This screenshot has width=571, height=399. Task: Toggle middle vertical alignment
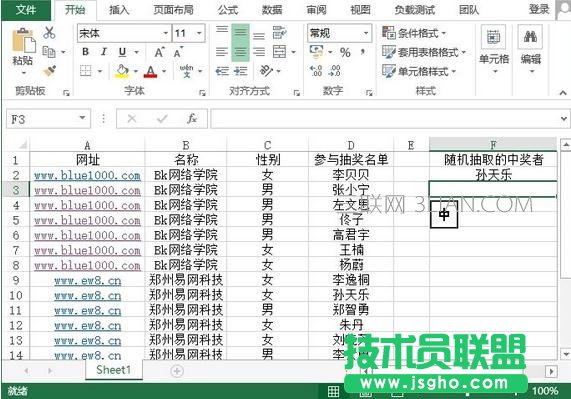coord(240,33)
